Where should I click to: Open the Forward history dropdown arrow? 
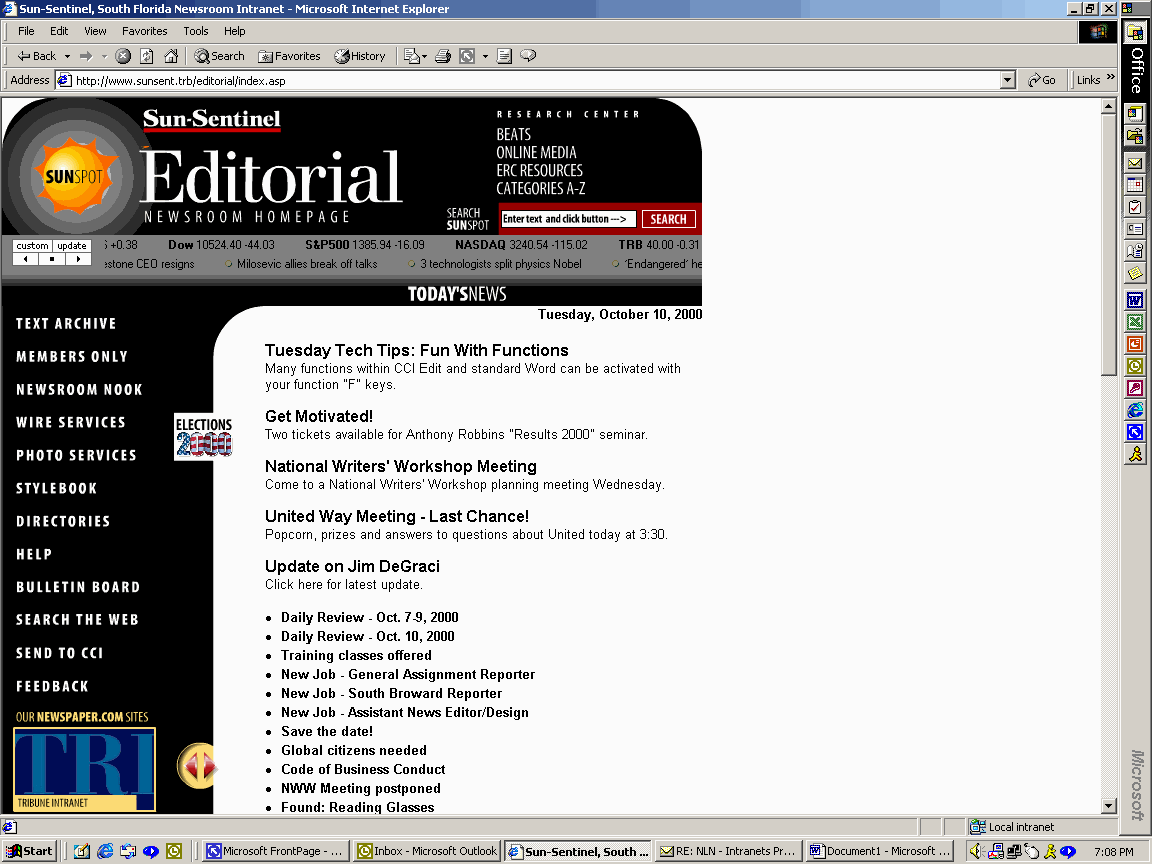104,56
